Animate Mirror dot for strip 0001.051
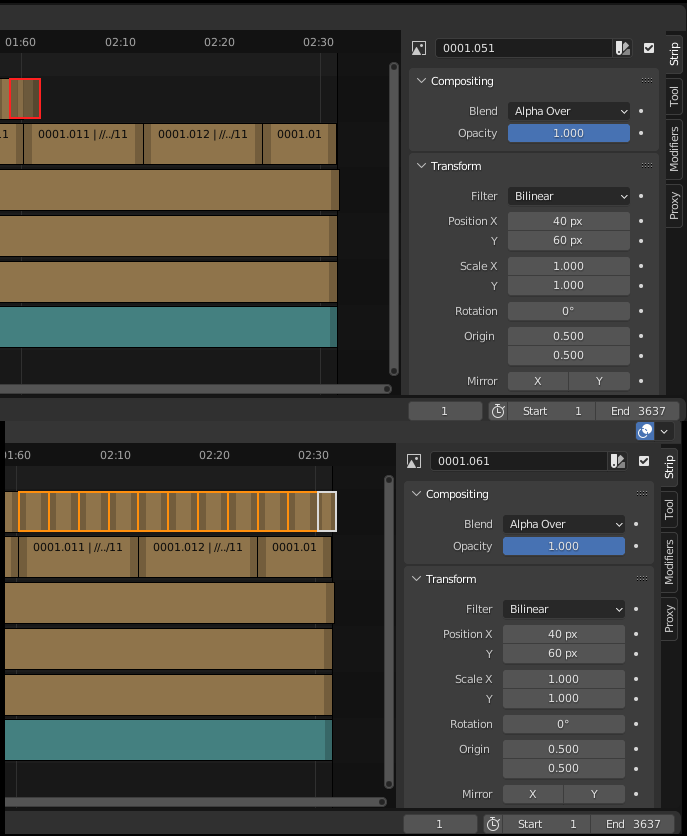This screenshot has height=836, width=687. click(x=641, y=381)
